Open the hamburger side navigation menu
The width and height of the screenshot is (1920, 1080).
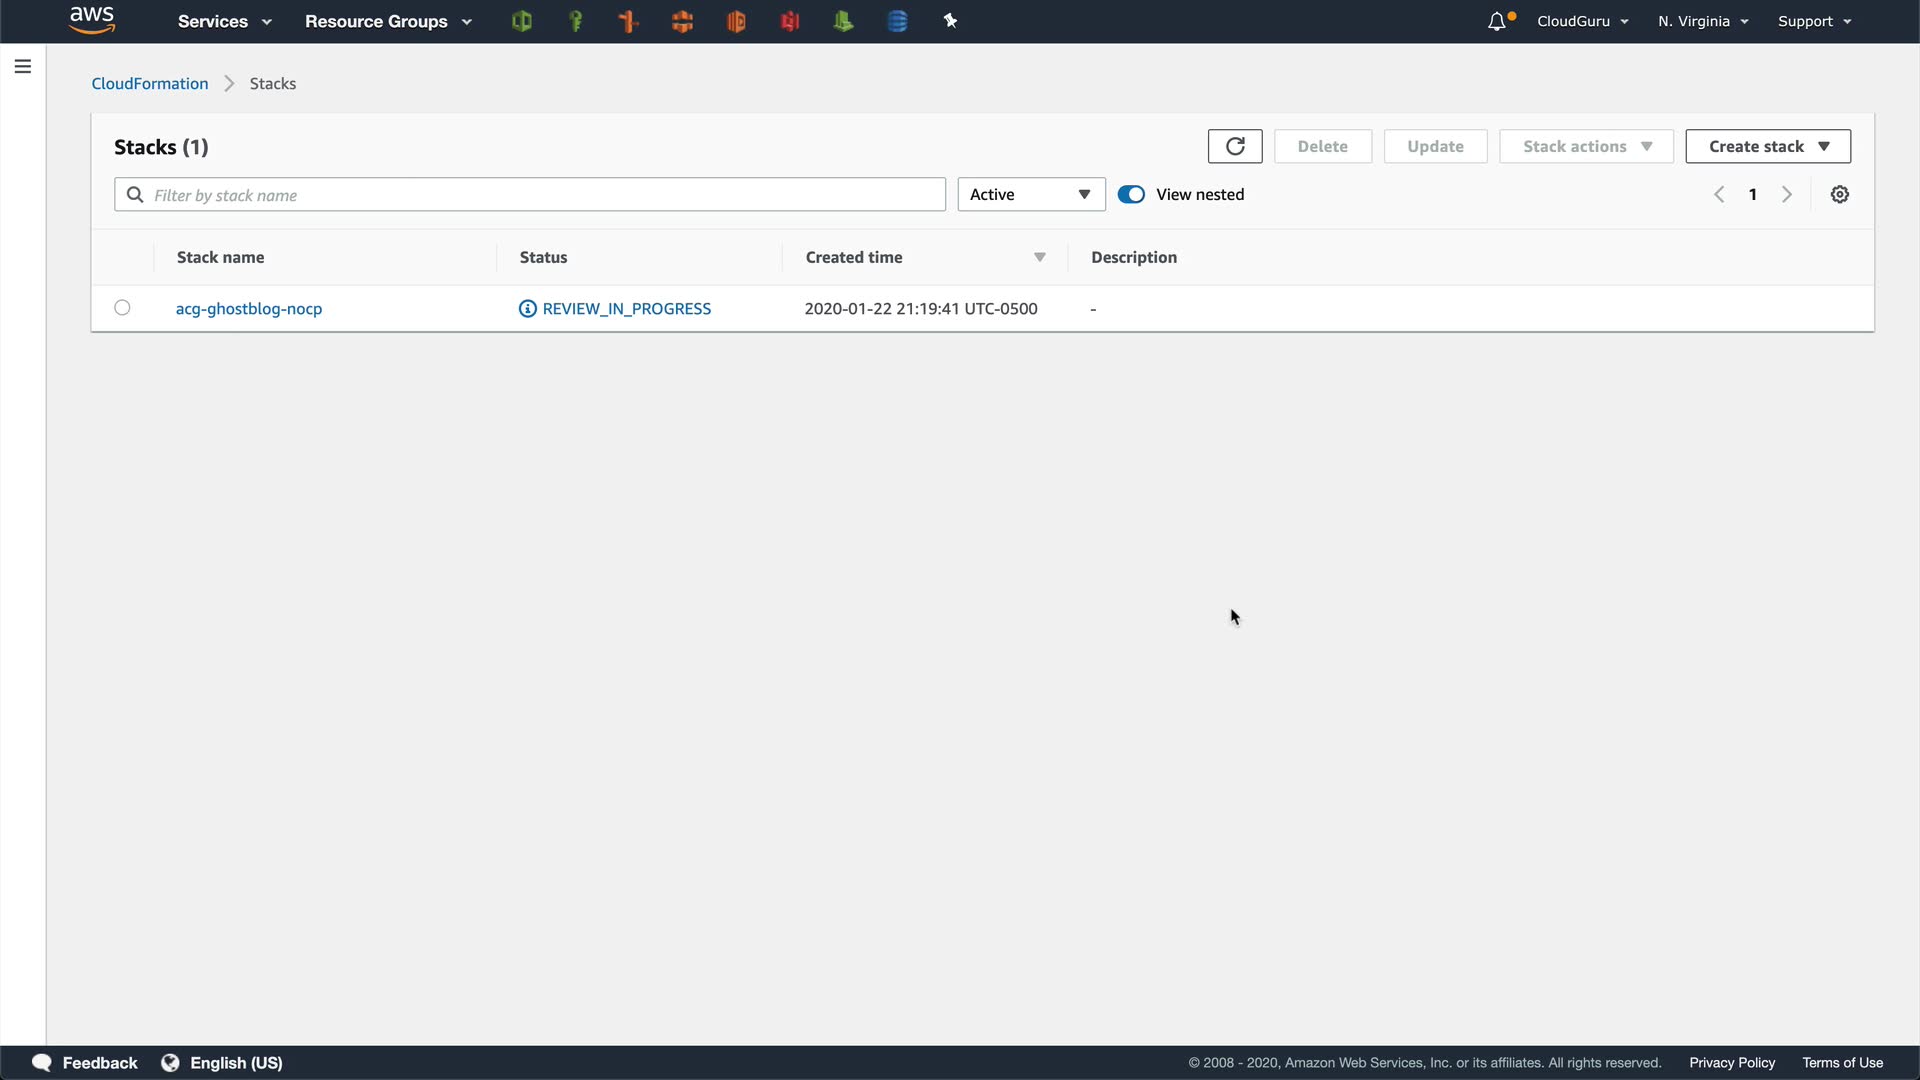coord(23,66)
